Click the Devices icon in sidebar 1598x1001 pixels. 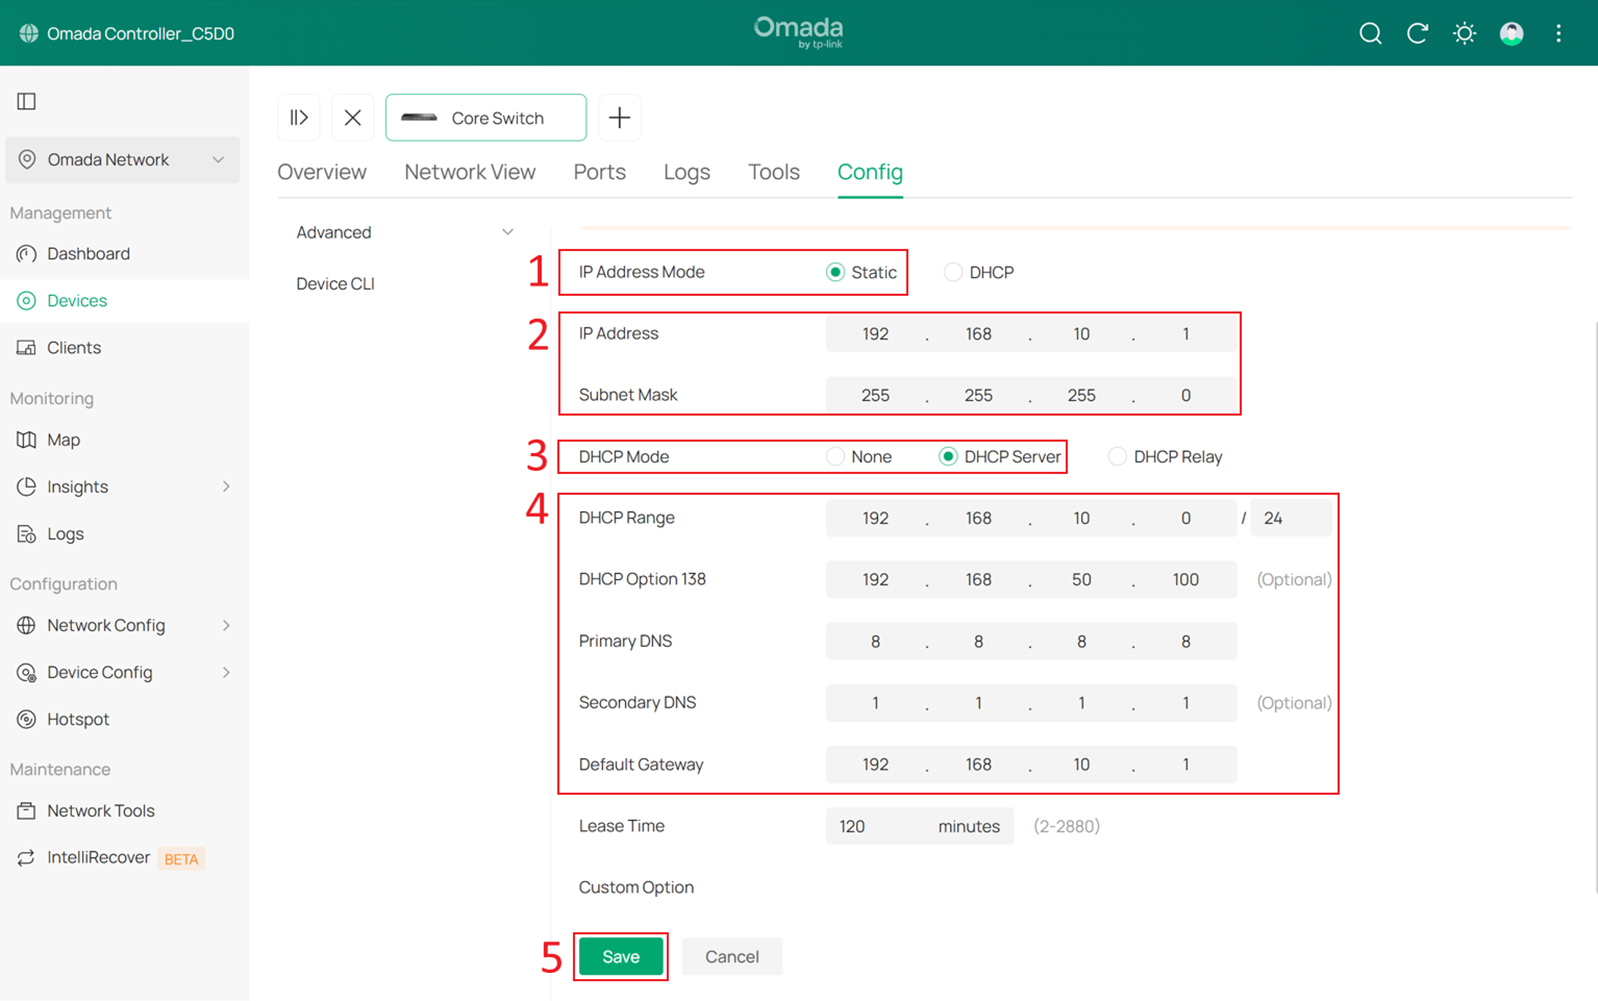click(x=27, y=301)
